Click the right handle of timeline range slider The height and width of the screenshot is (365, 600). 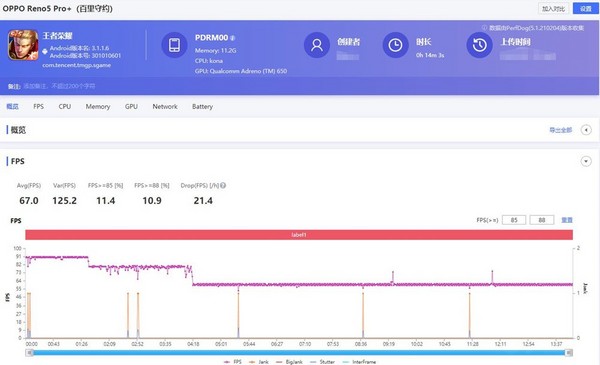569,353
